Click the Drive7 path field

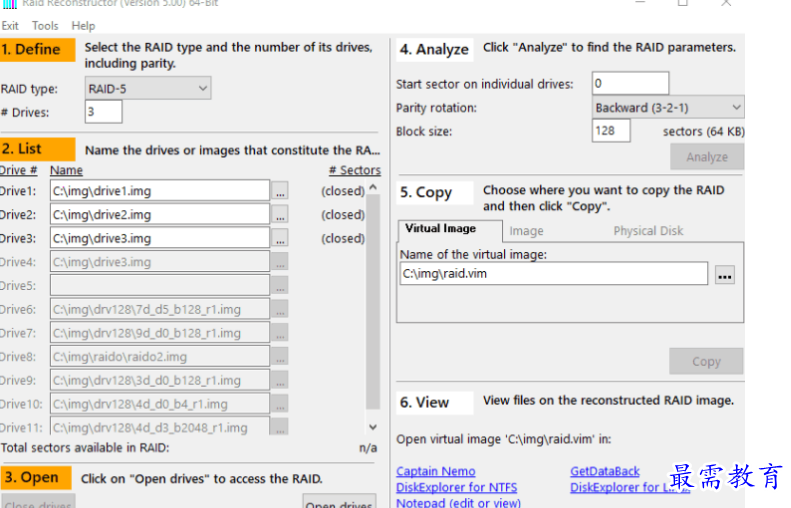pos(160,333)
